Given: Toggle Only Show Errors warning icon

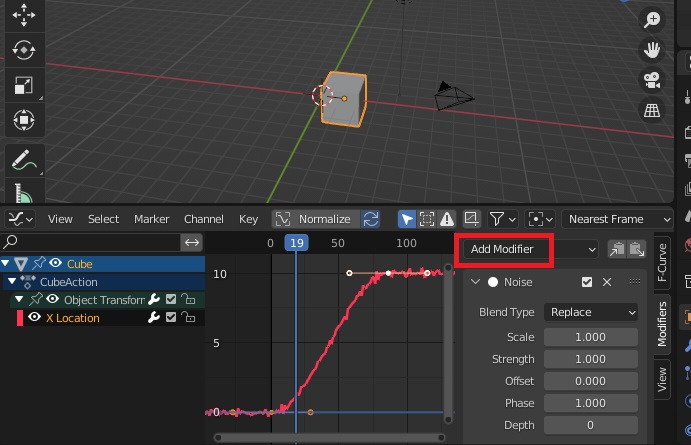Looking at the screenshot, I should tap(447, 219).
